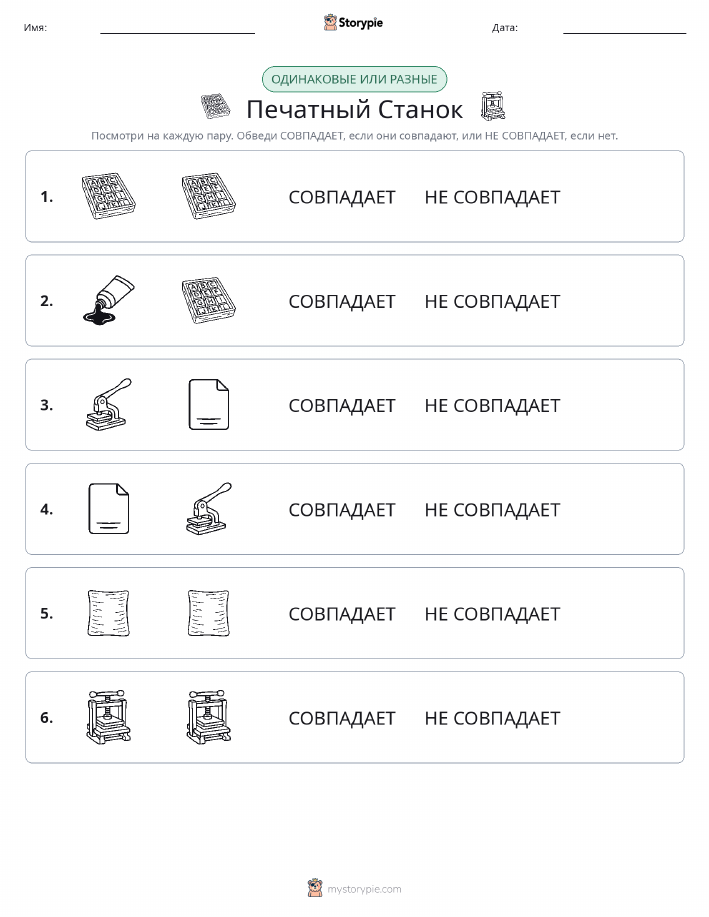Click the Storypie logo at the top
The width and height of the screenshot is (709, 917).
353,23
